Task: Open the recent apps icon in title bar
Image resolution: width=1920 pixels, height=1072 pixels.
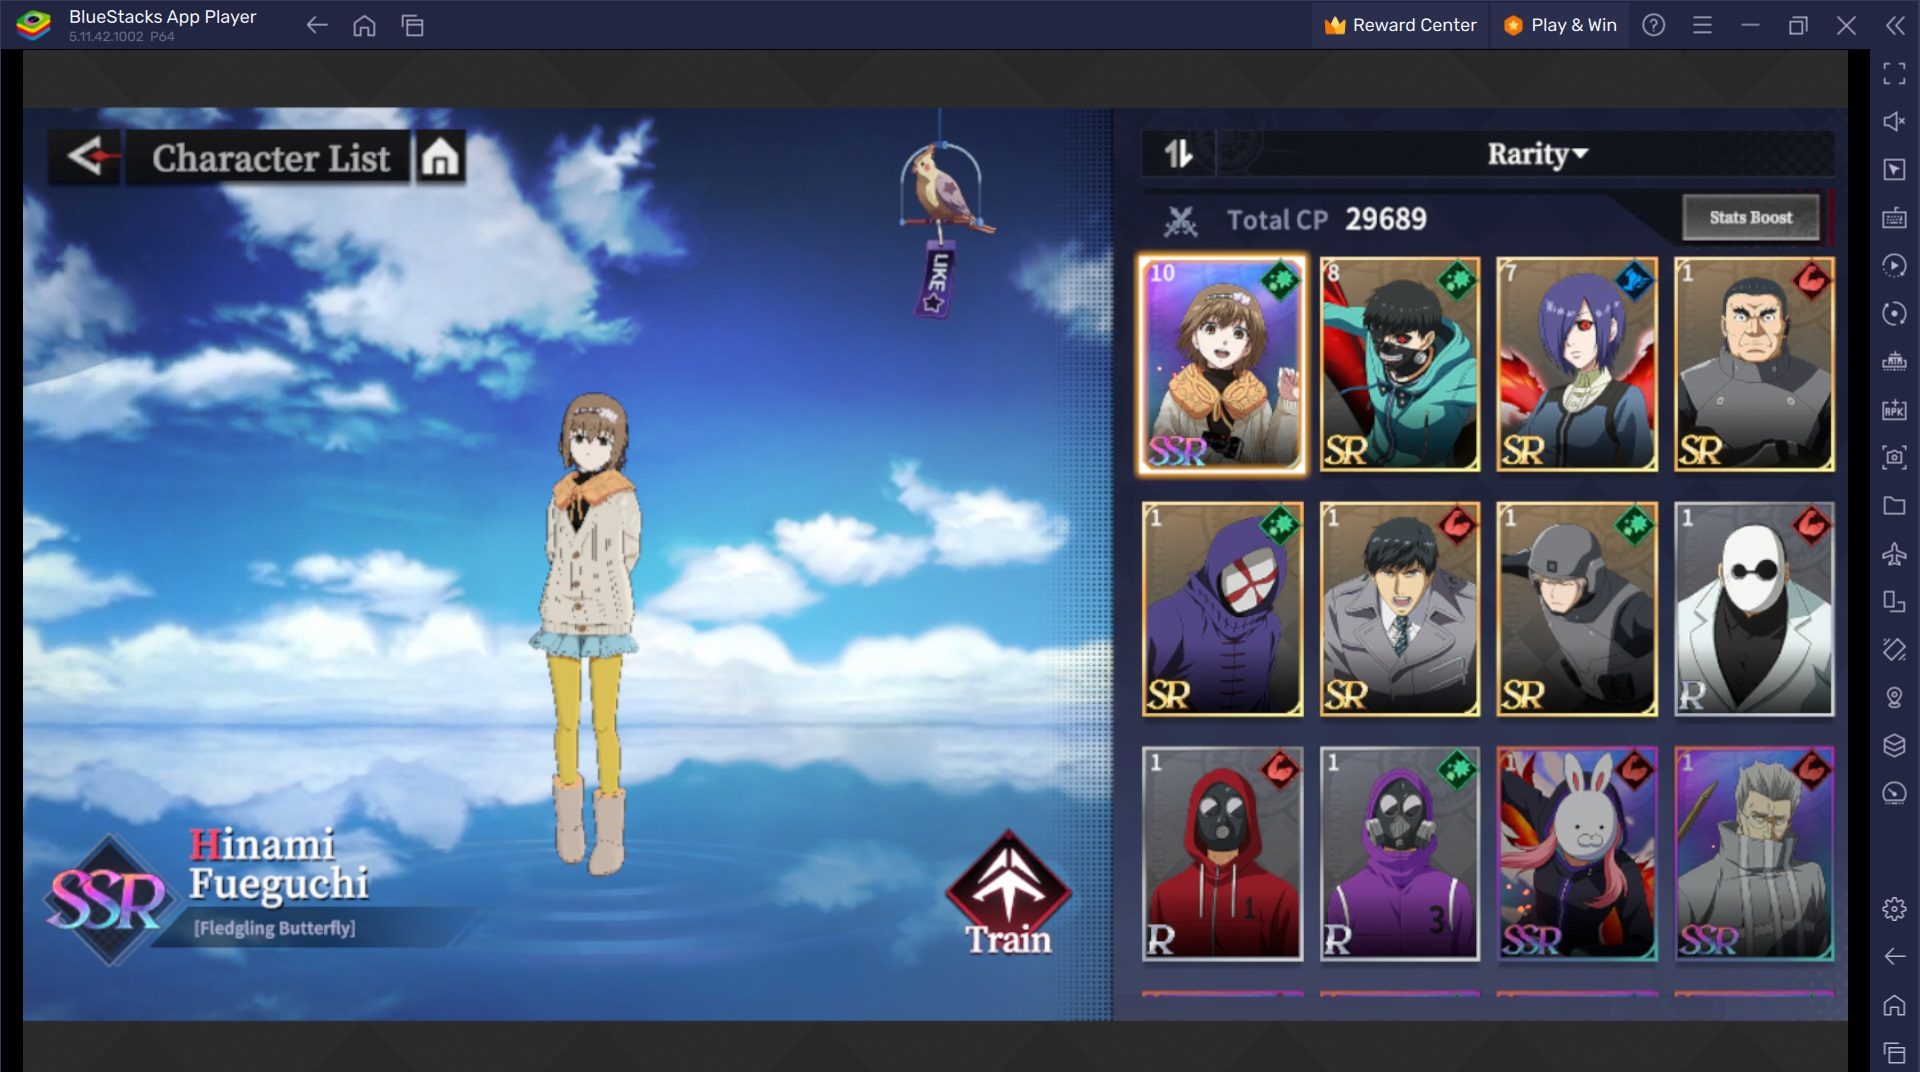Action: (412, 25)
